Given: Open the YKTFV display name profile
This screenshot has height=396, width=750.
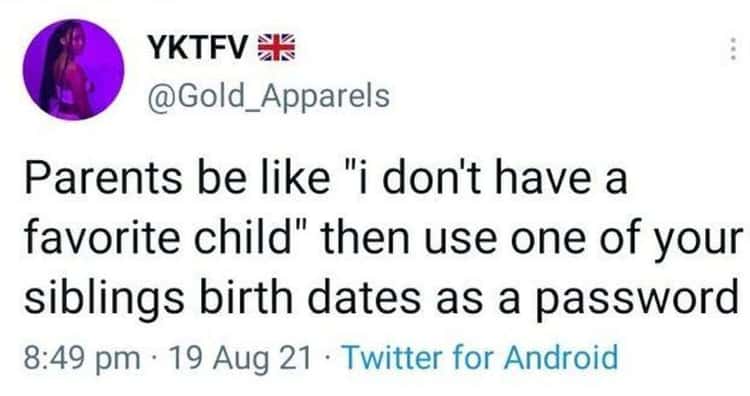Looking at the screenshot, I should 198,48.
